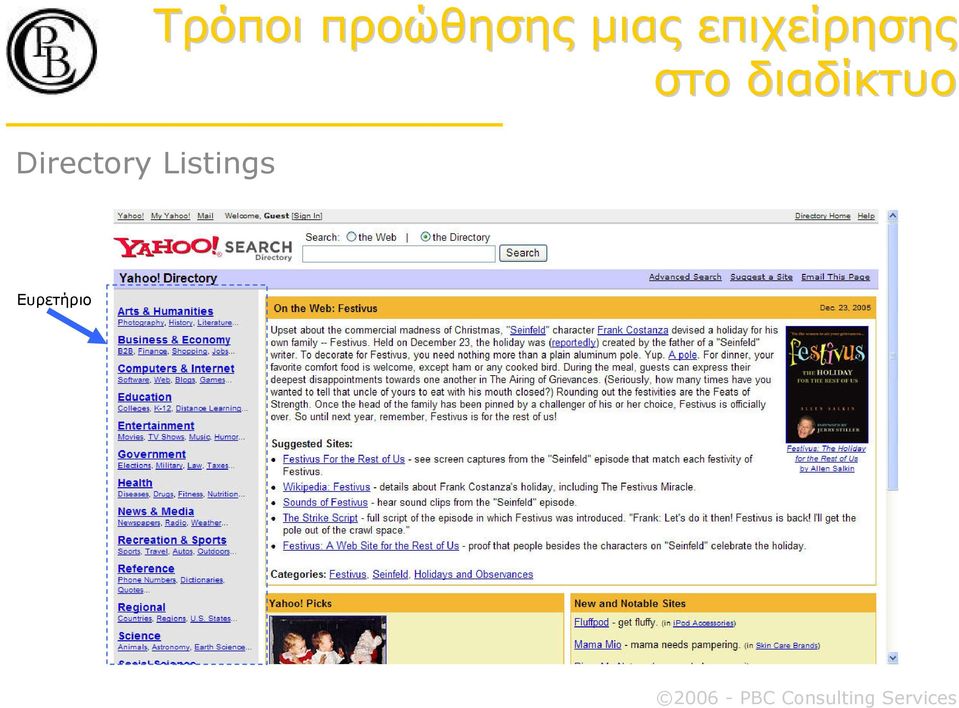
Task: Click iPod Accessories link
Action: coord(703,624)
